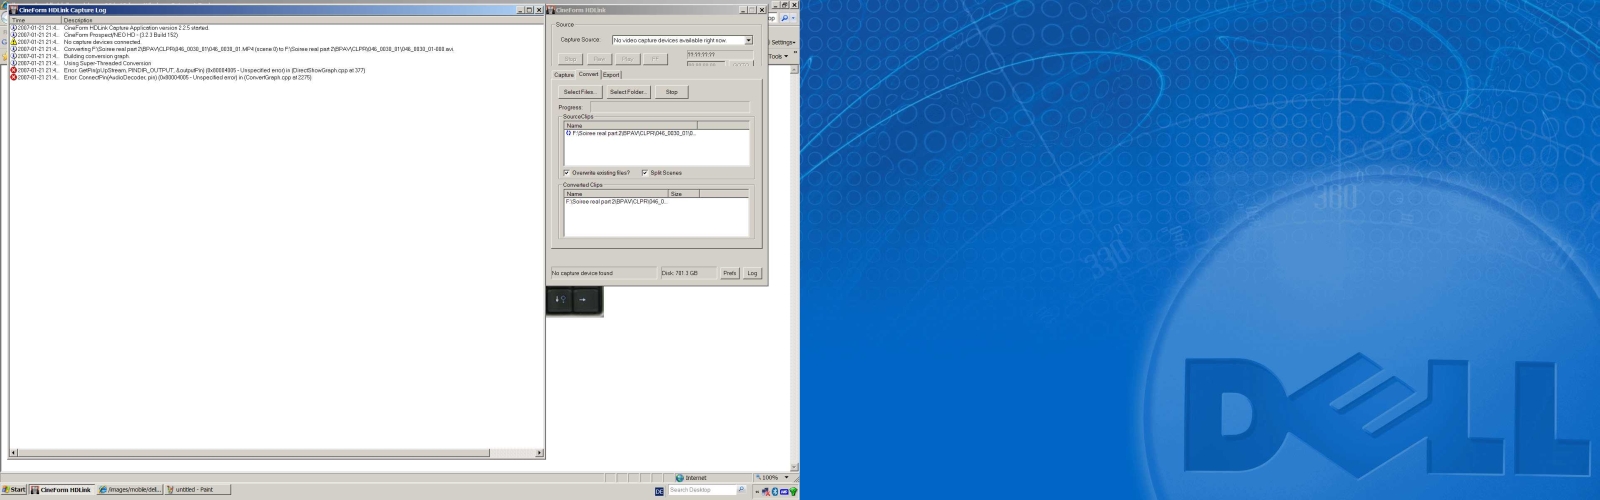The width and height of the screenshot is (1600, 500).
Task: Click the disabled Play transport button
Action: [627, 59]
